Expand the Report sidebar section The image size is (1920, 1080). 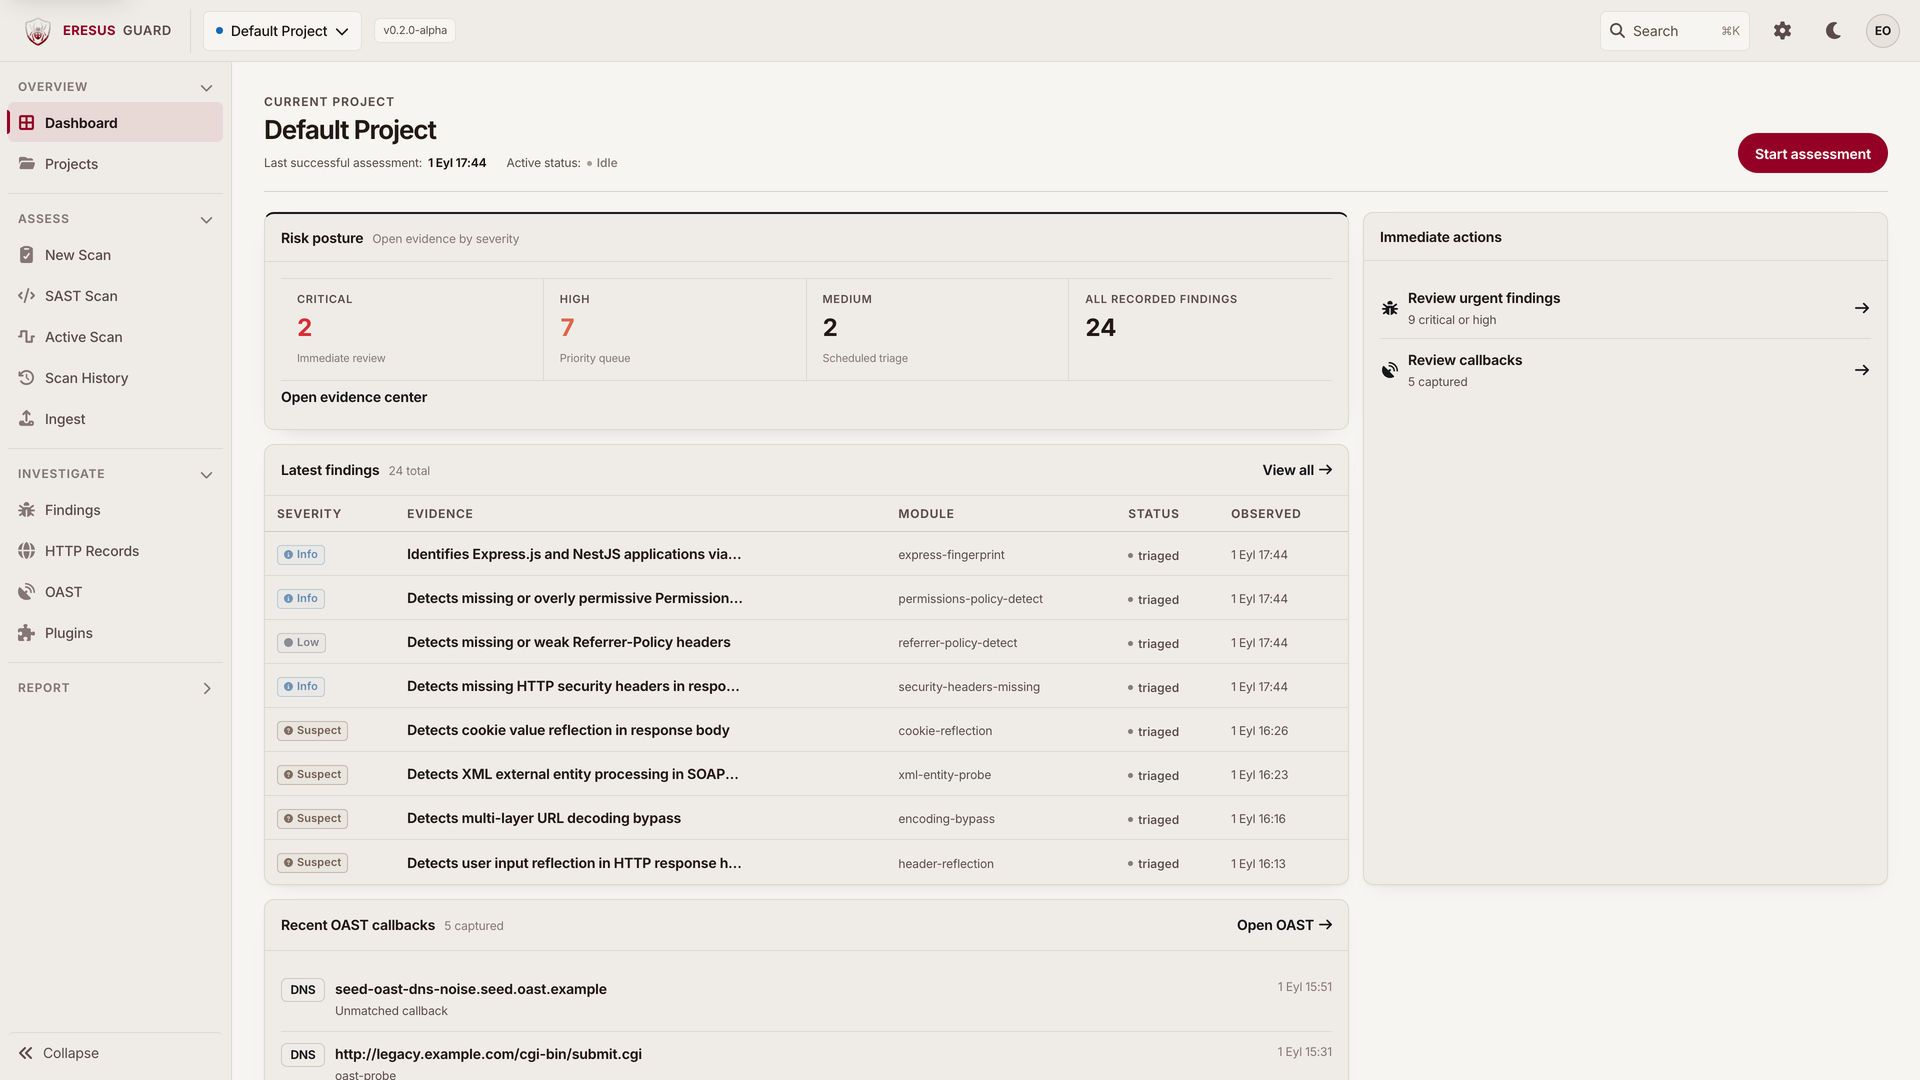(x=207, y=688)
